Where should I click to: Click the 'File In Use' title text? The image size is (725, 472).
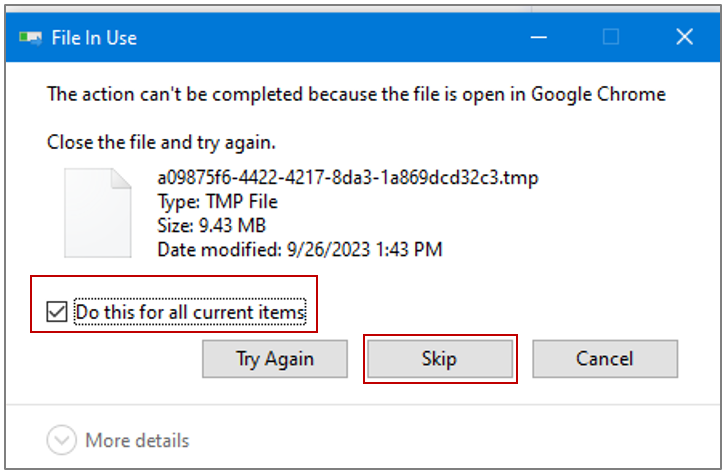tap(94, 38)
